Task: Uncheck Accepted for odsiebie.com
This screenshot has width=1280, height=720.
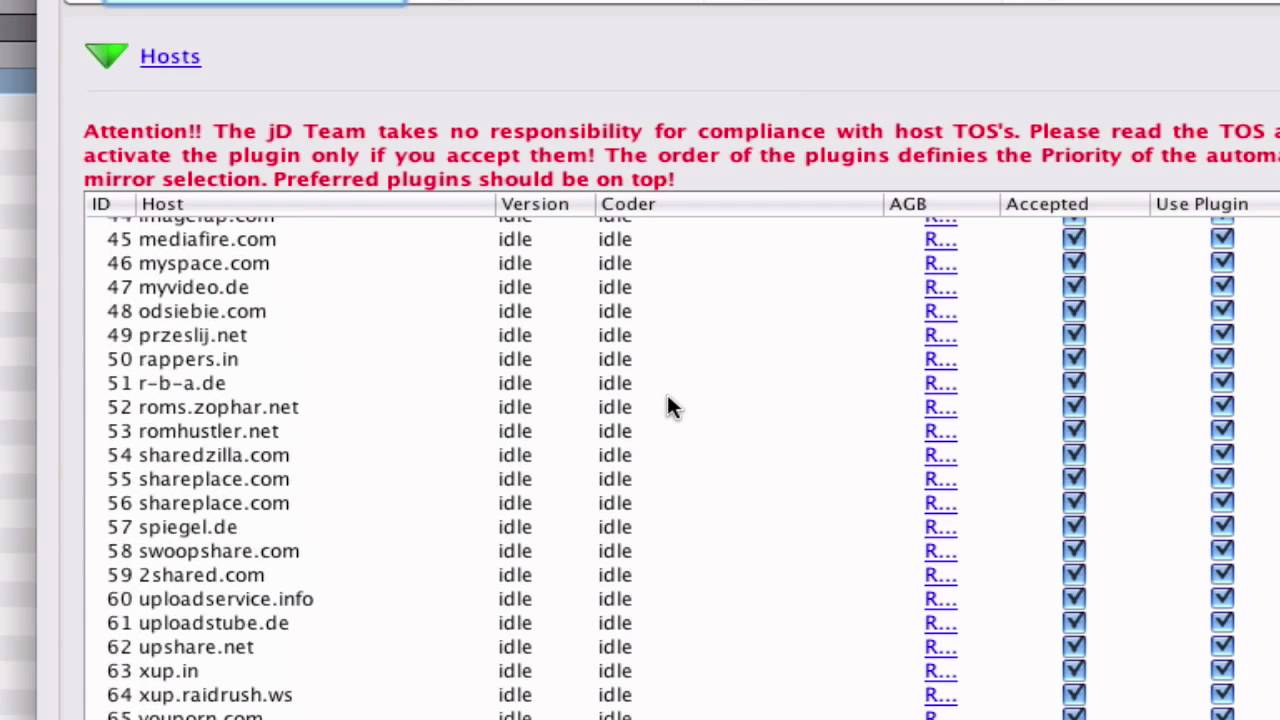Action: (x=1074, y=310)
